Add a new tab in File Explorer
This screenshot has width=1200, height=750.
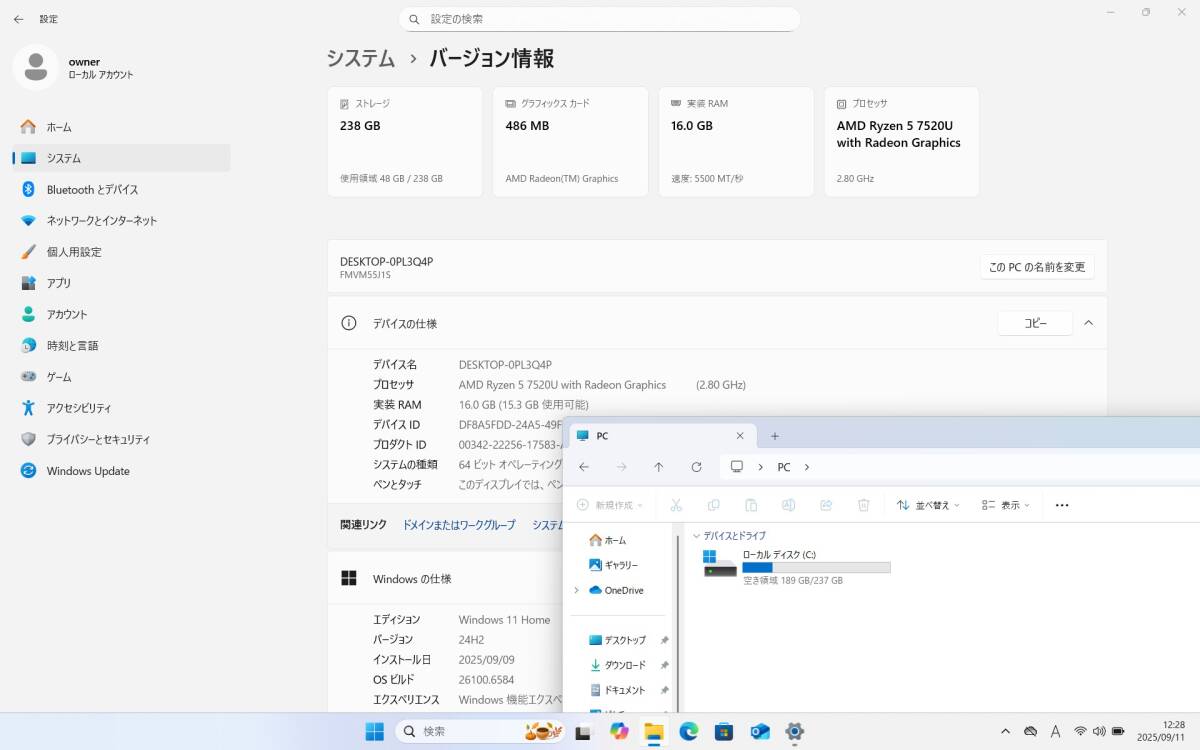coord(774,436)
